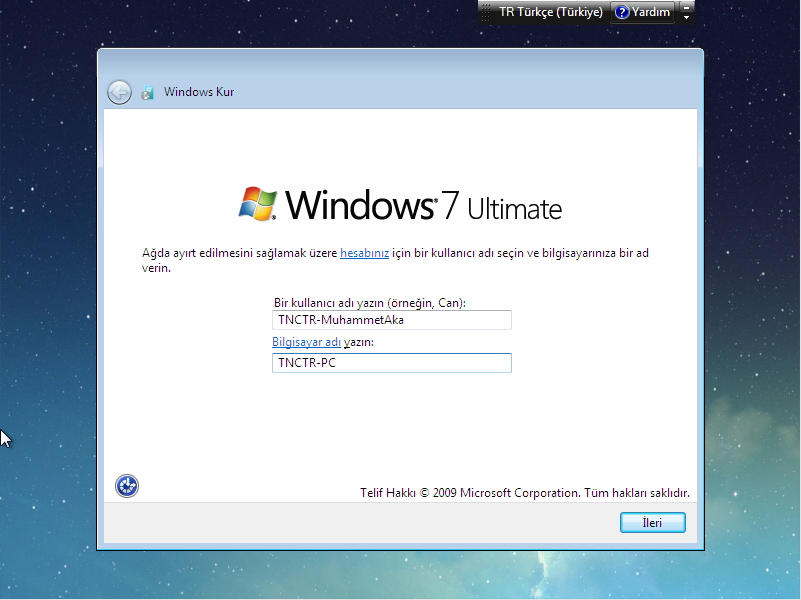The image size is (801, 600).
Task: Open the hesabınız link
Action: click(x=364, y=253)
